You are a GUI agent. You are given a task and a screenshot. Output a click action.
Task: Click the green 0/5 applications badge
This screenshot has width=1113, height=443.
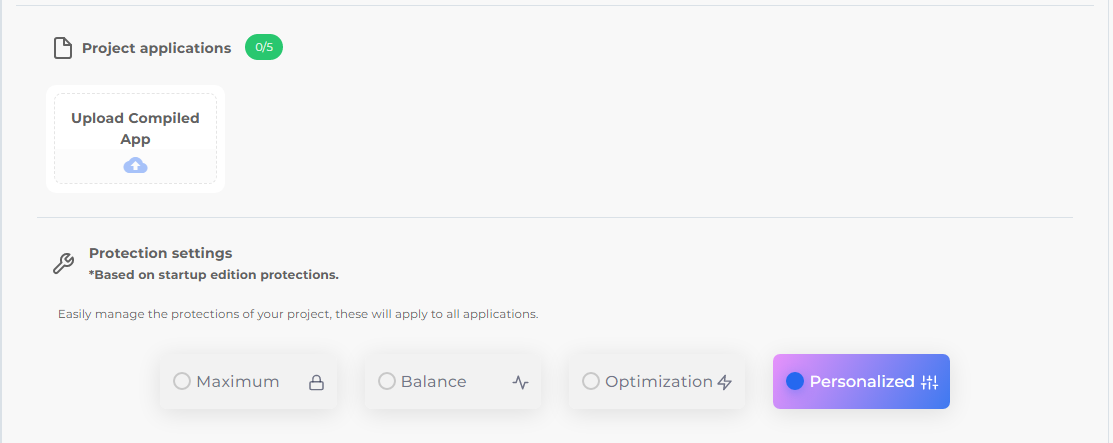[x=264, y=47]
